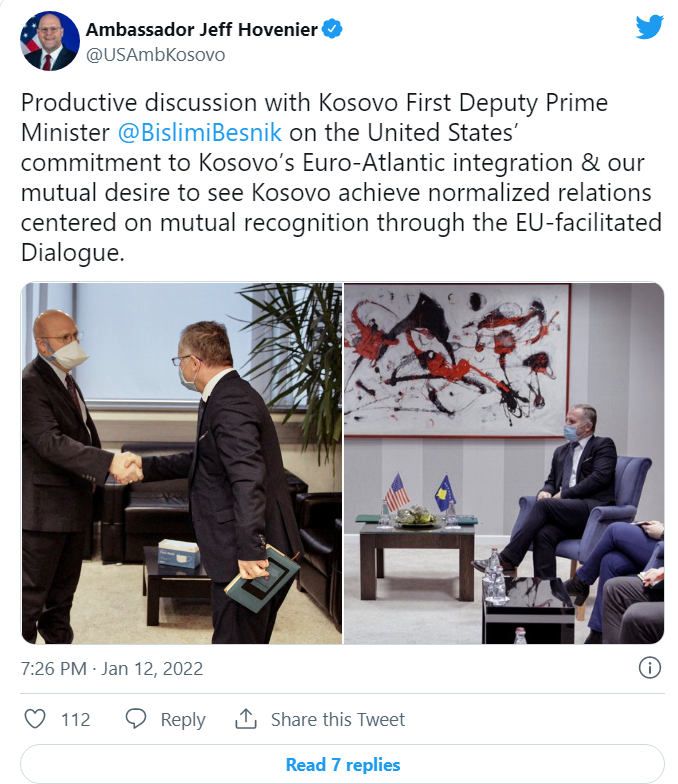Click the abstract painting in right photo
The width and height of the screenshot is (678, 784).
point(458,359)
